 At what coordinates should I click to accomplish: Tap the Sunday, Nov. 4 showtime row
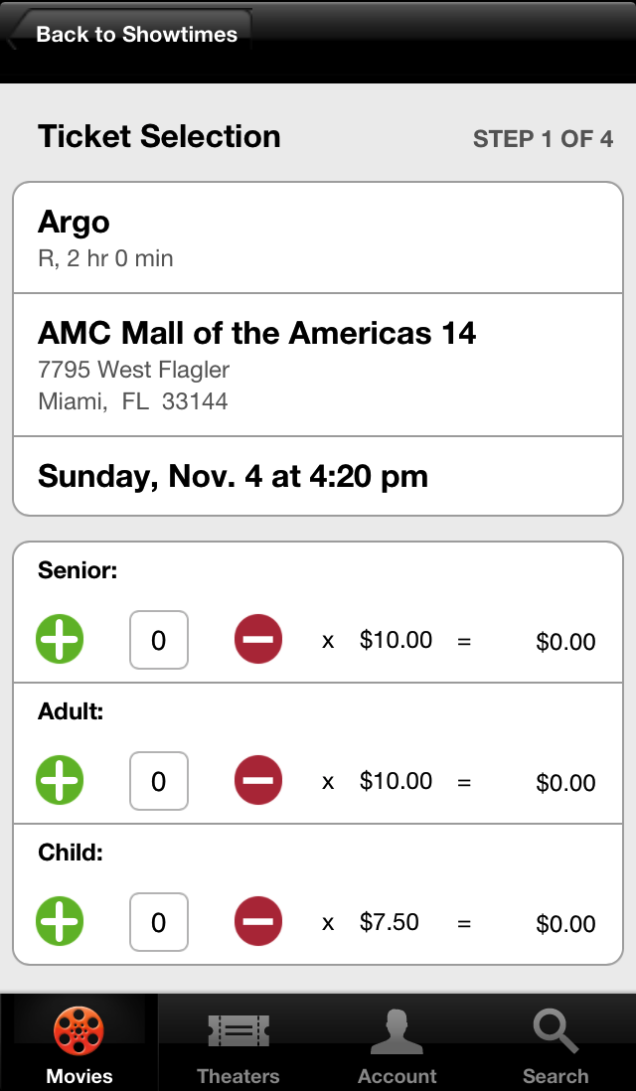(318, 477)
